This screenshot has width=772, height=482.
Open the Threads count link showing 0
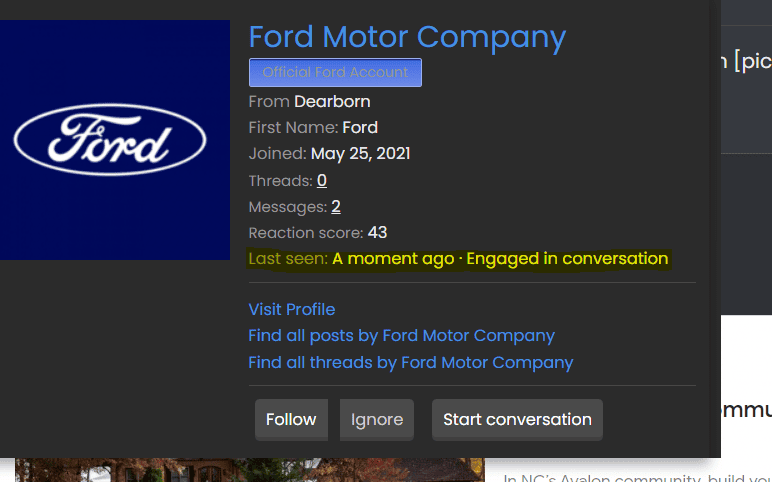pyautogui.click(x=322, y=181)
